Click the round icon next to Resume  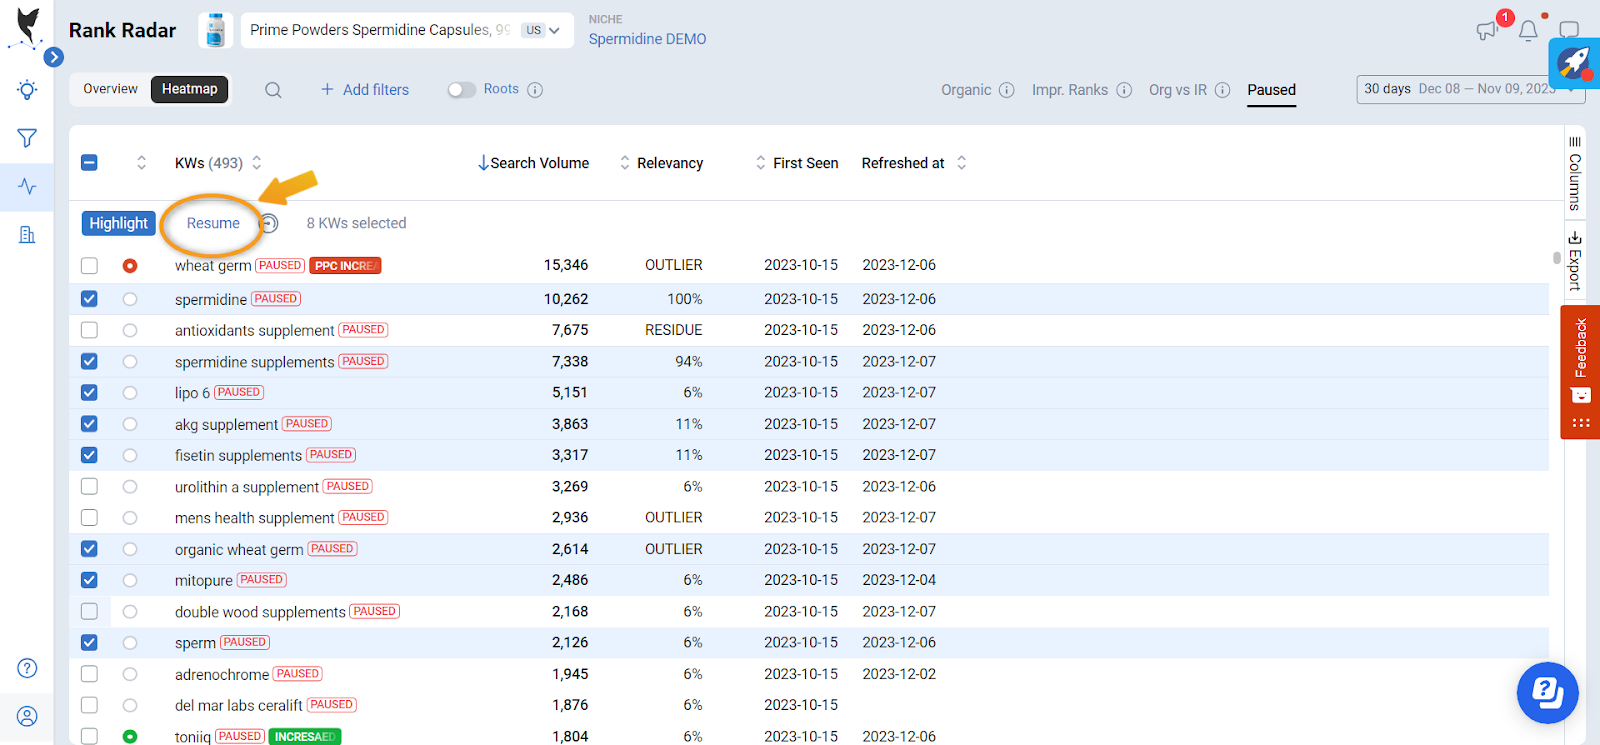click(269, 223)
